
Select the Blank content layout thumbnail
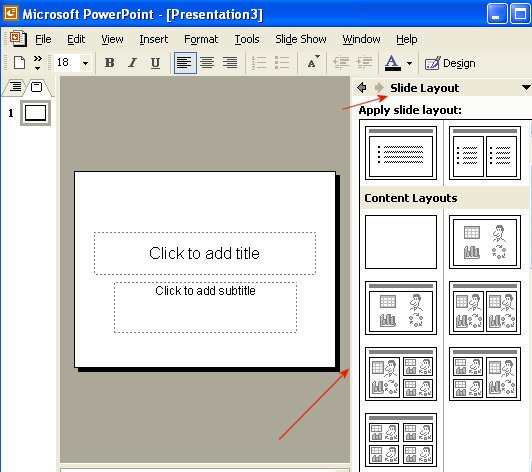401,242
